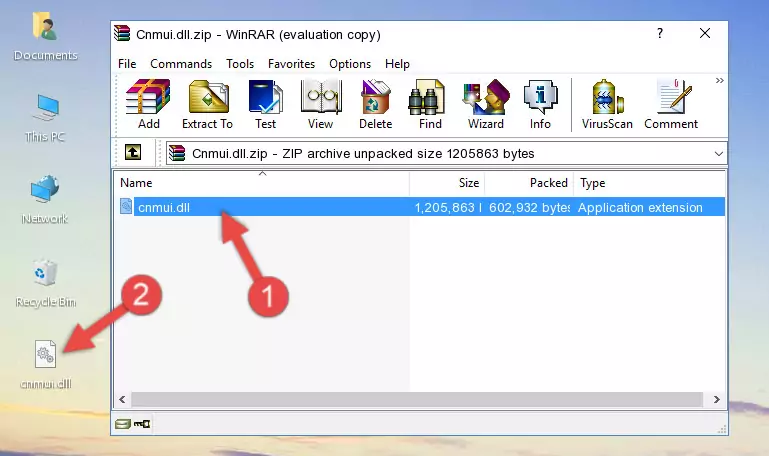Screen dimensions: 769x456
Task: Open the Options menu
Action: pos(350,64)
